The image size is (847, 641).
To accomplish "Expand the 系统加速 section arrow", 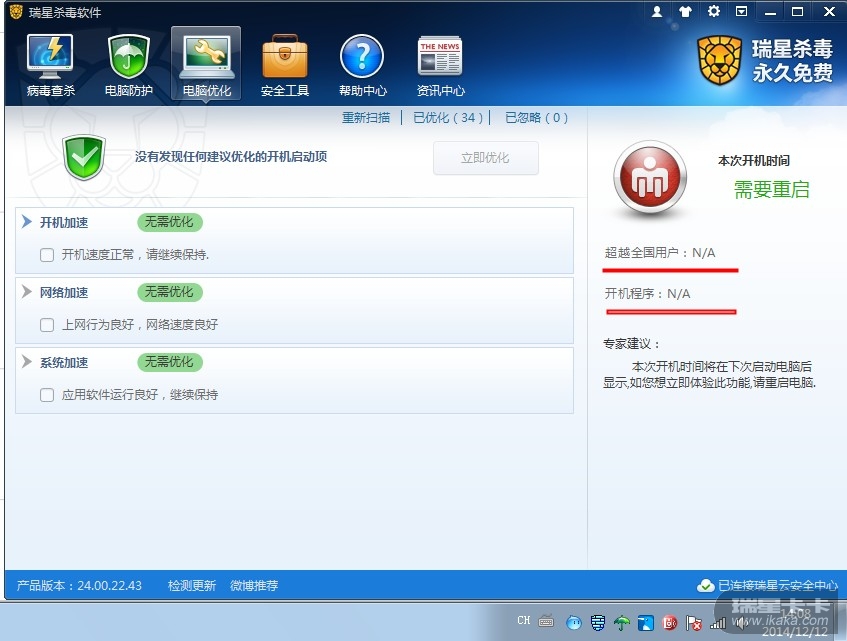I will pyautogui.click(x=26, y=362).
